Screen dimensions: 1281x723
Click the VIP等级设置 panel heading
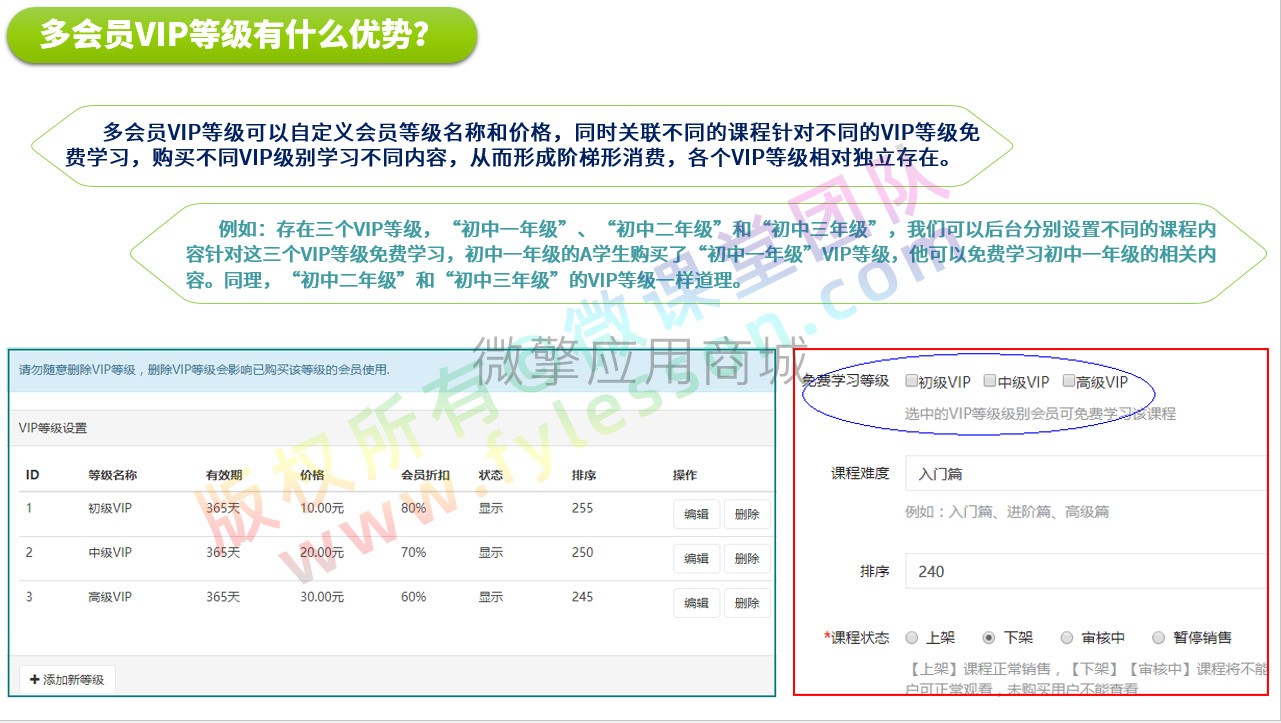[53, 428]
